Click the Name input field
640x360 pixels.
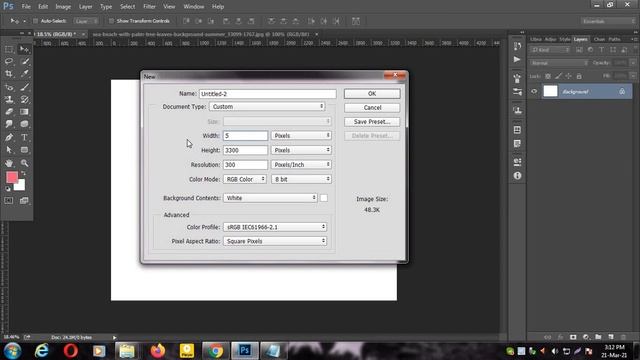268,94
